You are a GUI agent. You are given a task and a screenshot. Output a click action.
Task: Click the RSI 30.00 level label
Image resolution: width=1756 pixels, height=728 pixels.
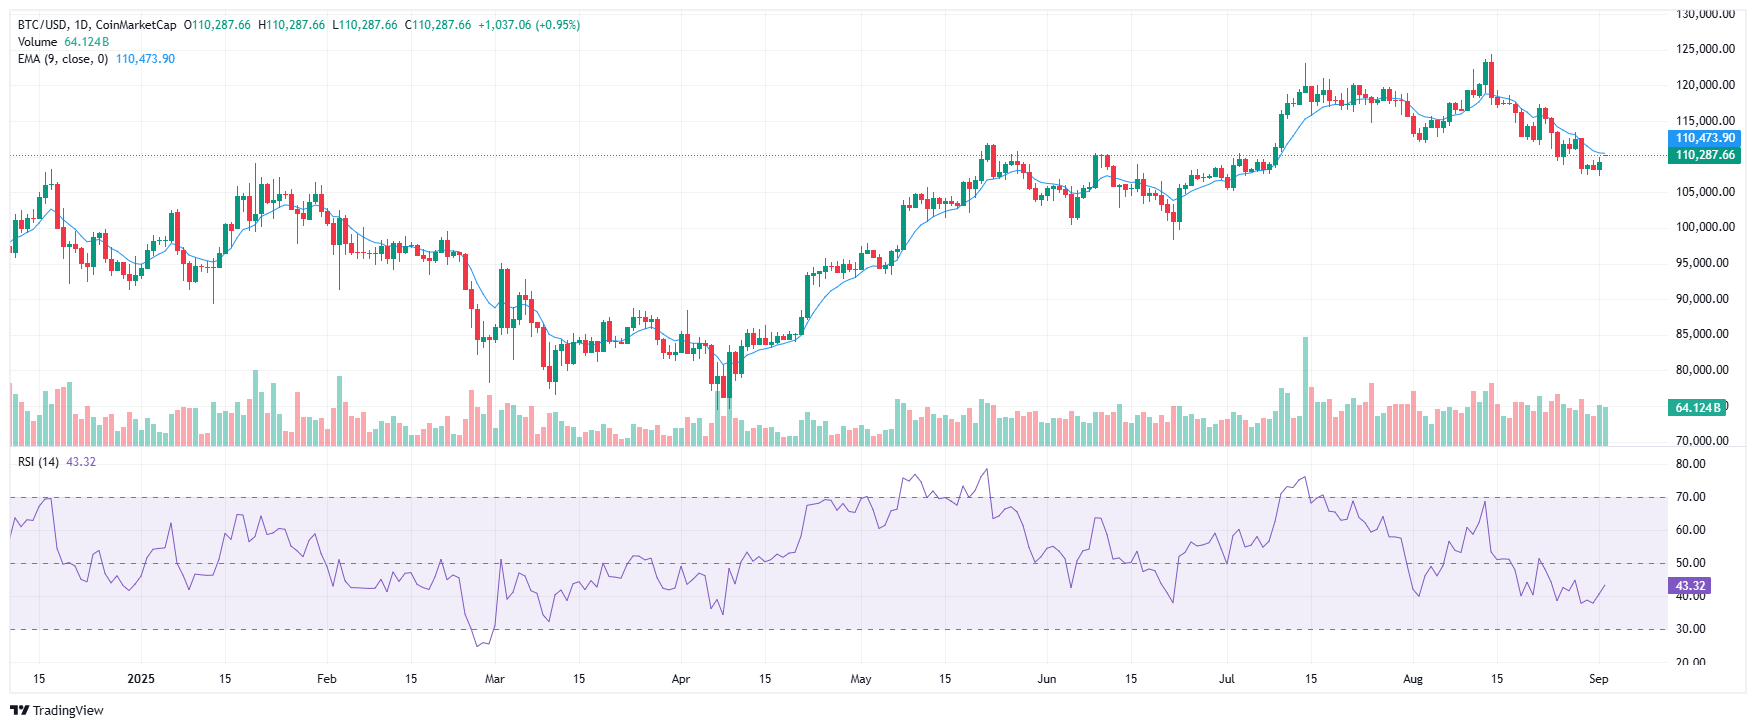tap(1690, 629)
